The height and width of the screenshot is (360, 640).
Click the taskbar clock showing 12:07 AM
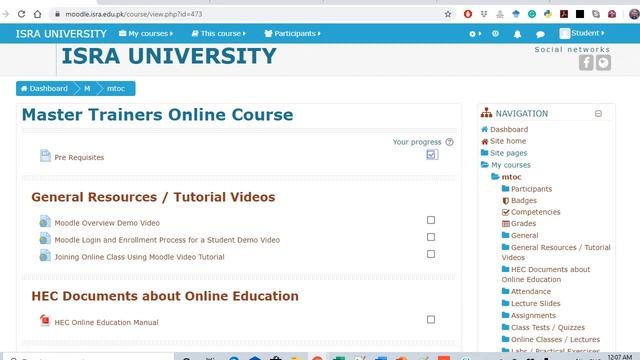[x=620, y=357]
